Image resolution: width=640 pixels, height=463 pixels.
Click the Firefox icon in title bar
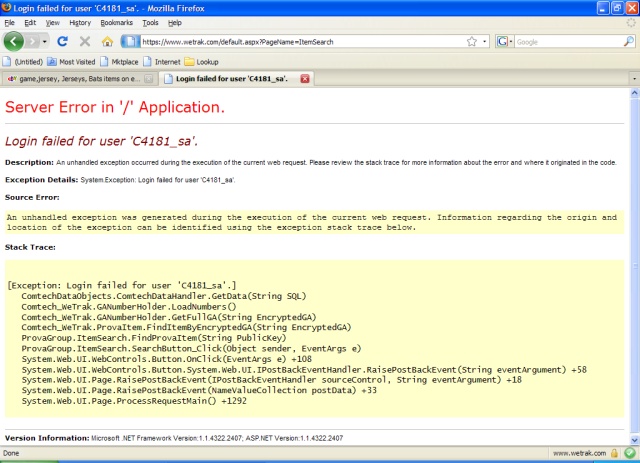coord(6,7)
